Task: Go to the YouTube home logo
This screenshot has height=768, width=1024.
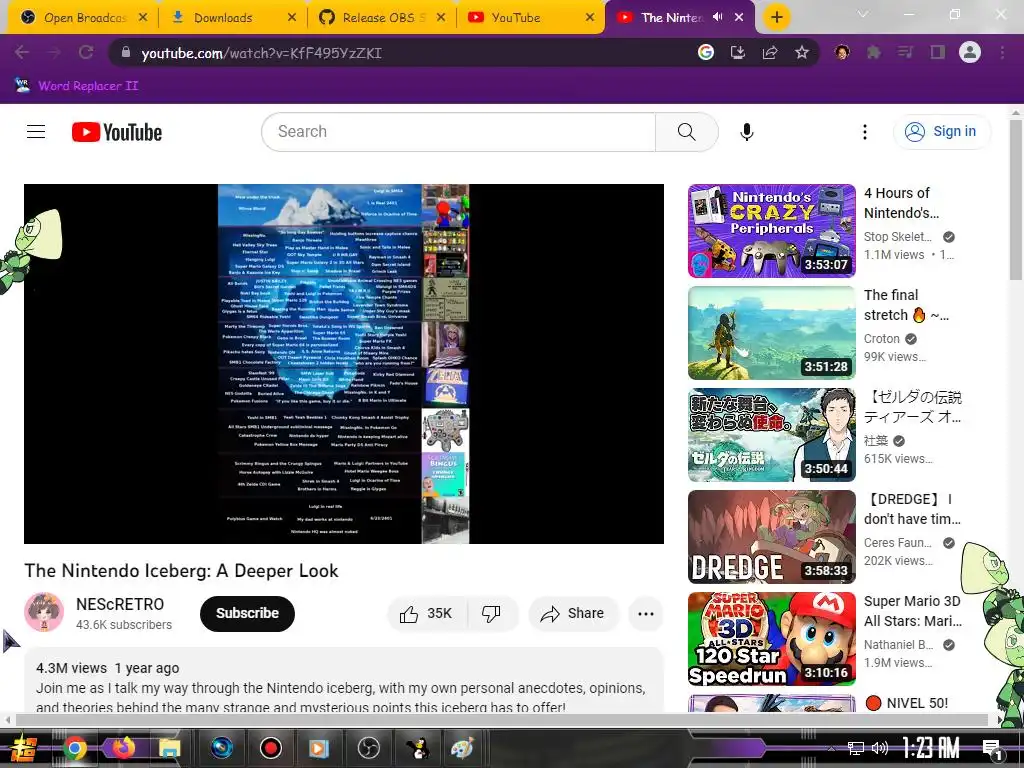Action: click(117, 132)
